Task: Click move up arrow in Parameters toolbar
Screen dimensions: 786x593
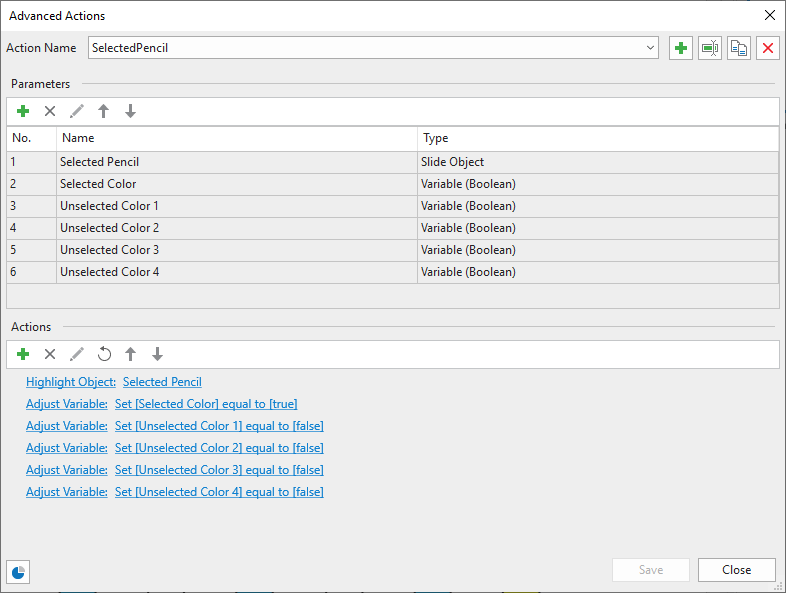Action: click(x=103, y=111)
